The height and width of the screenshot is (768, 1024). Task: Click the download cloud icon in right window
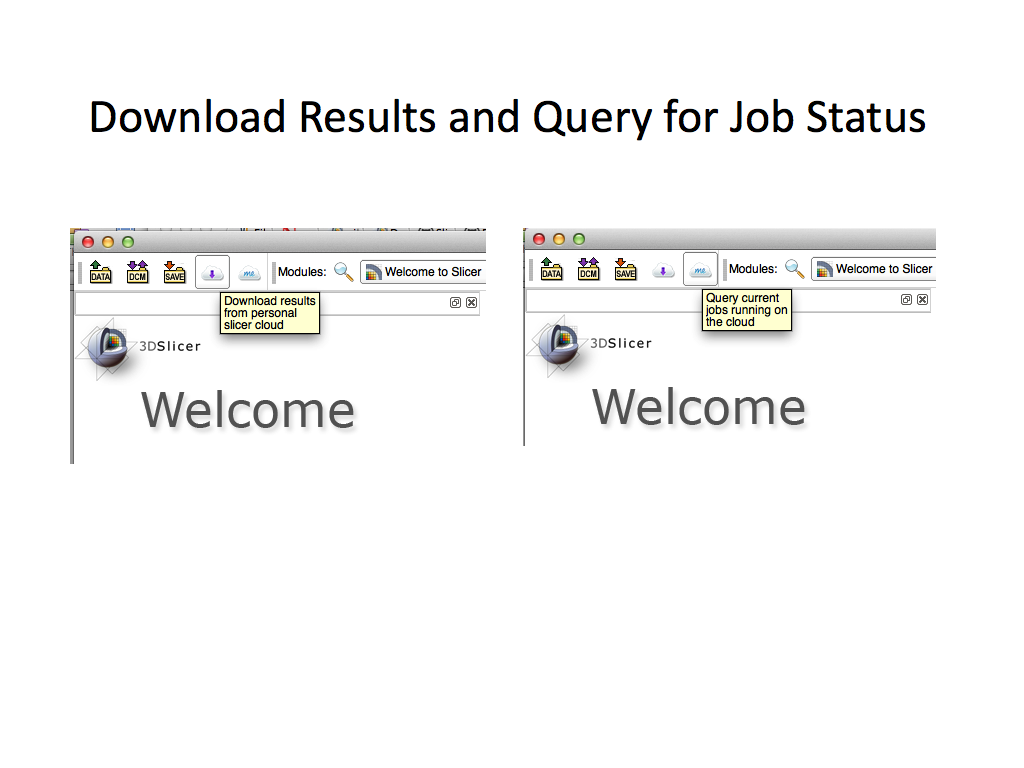click(662, 270)
